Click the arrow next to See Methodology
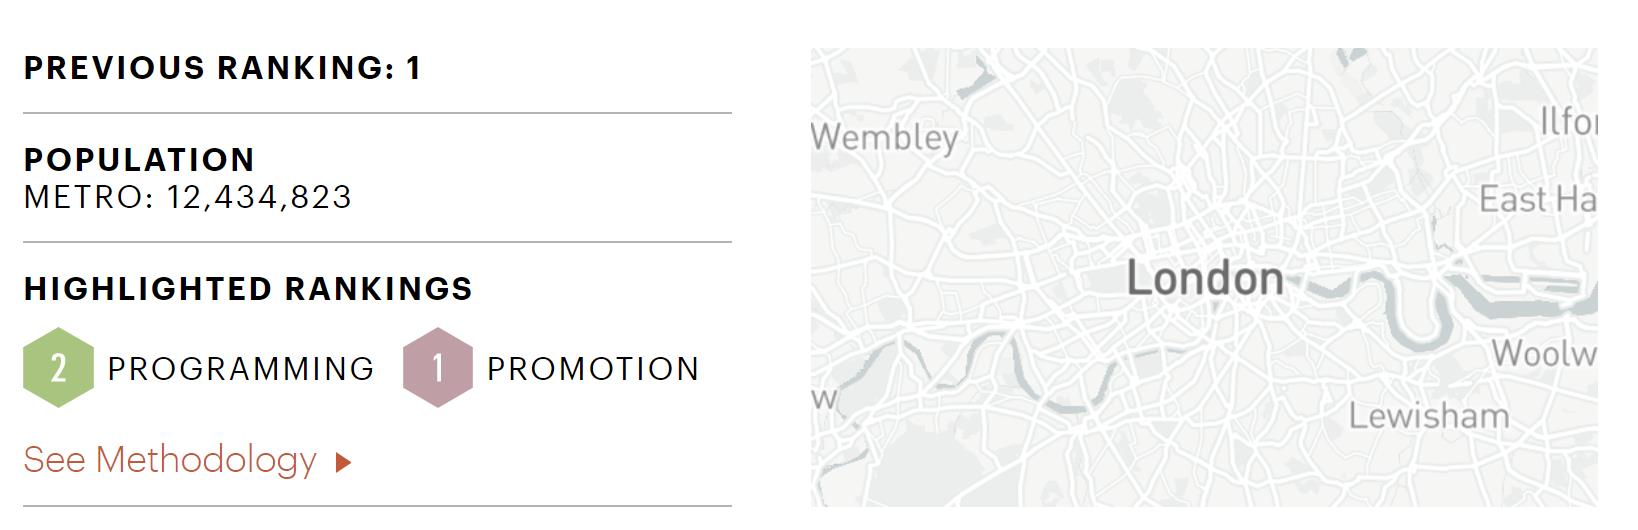This screenshot has width=1638, height=530. [x=343, y=462]
